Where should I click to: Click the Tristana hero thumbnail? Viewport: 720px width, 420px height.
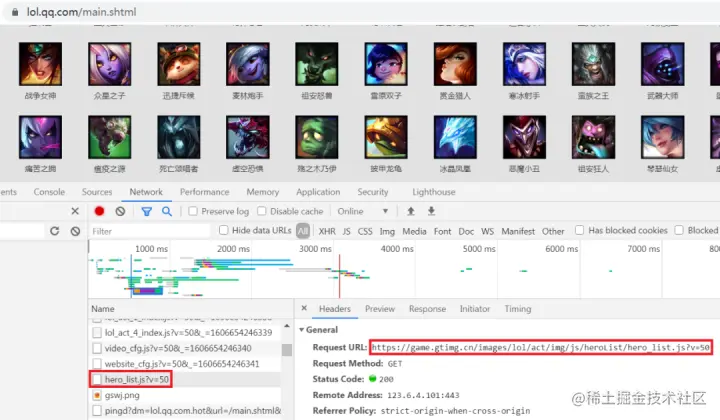click(248, 64)
